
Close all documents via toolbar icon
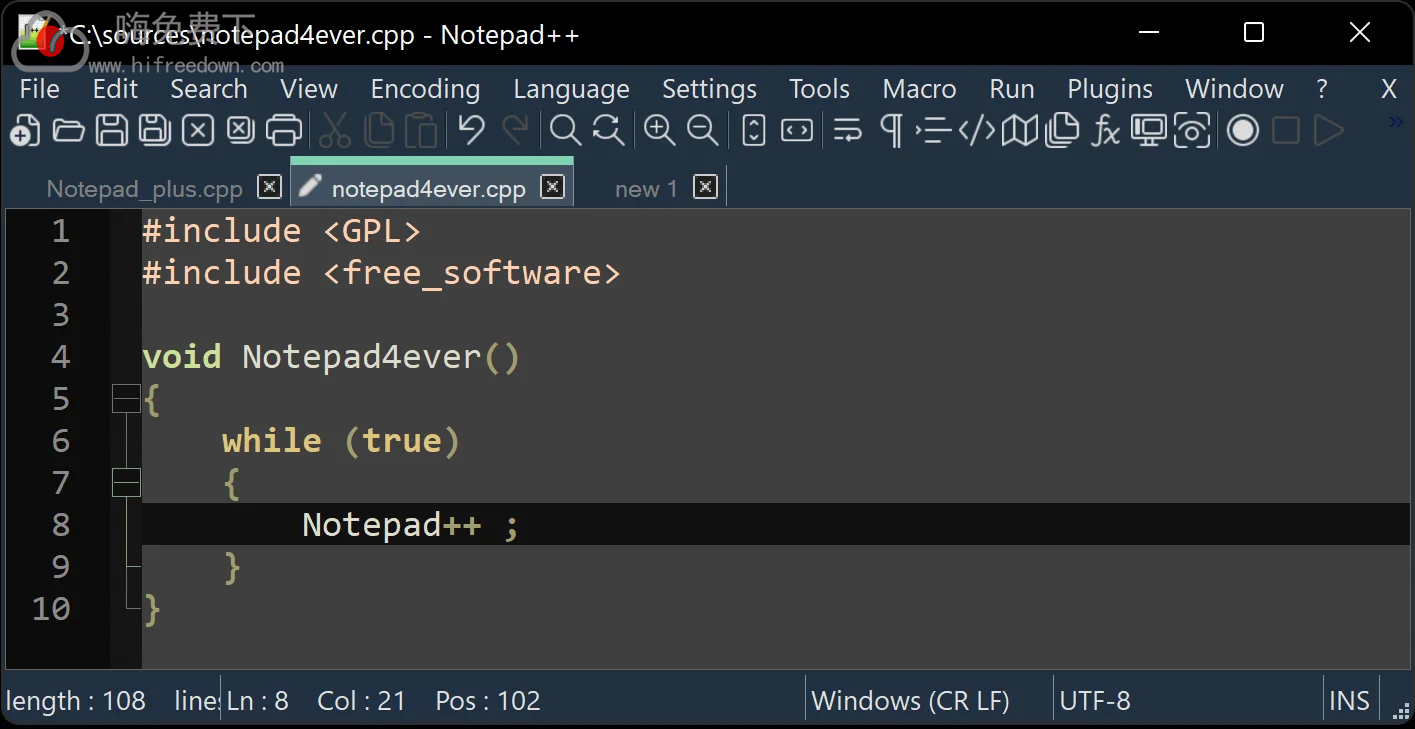(241, 130)
